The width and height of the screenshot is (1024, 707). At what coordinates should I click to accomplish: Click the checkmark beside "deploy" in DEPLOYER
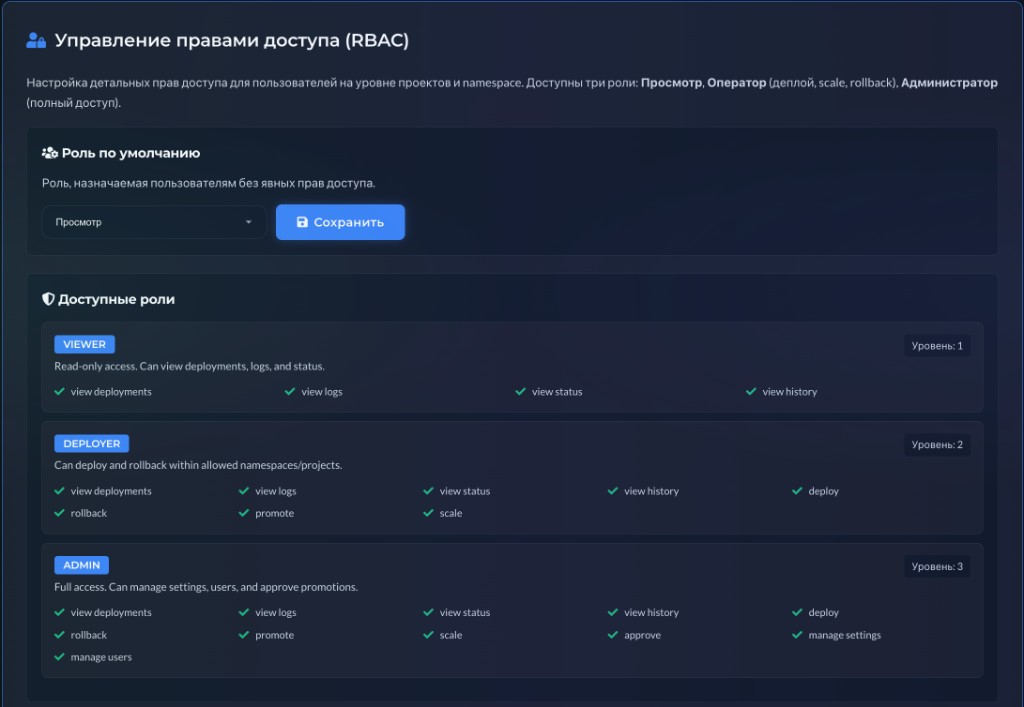[x=798, y=491]
